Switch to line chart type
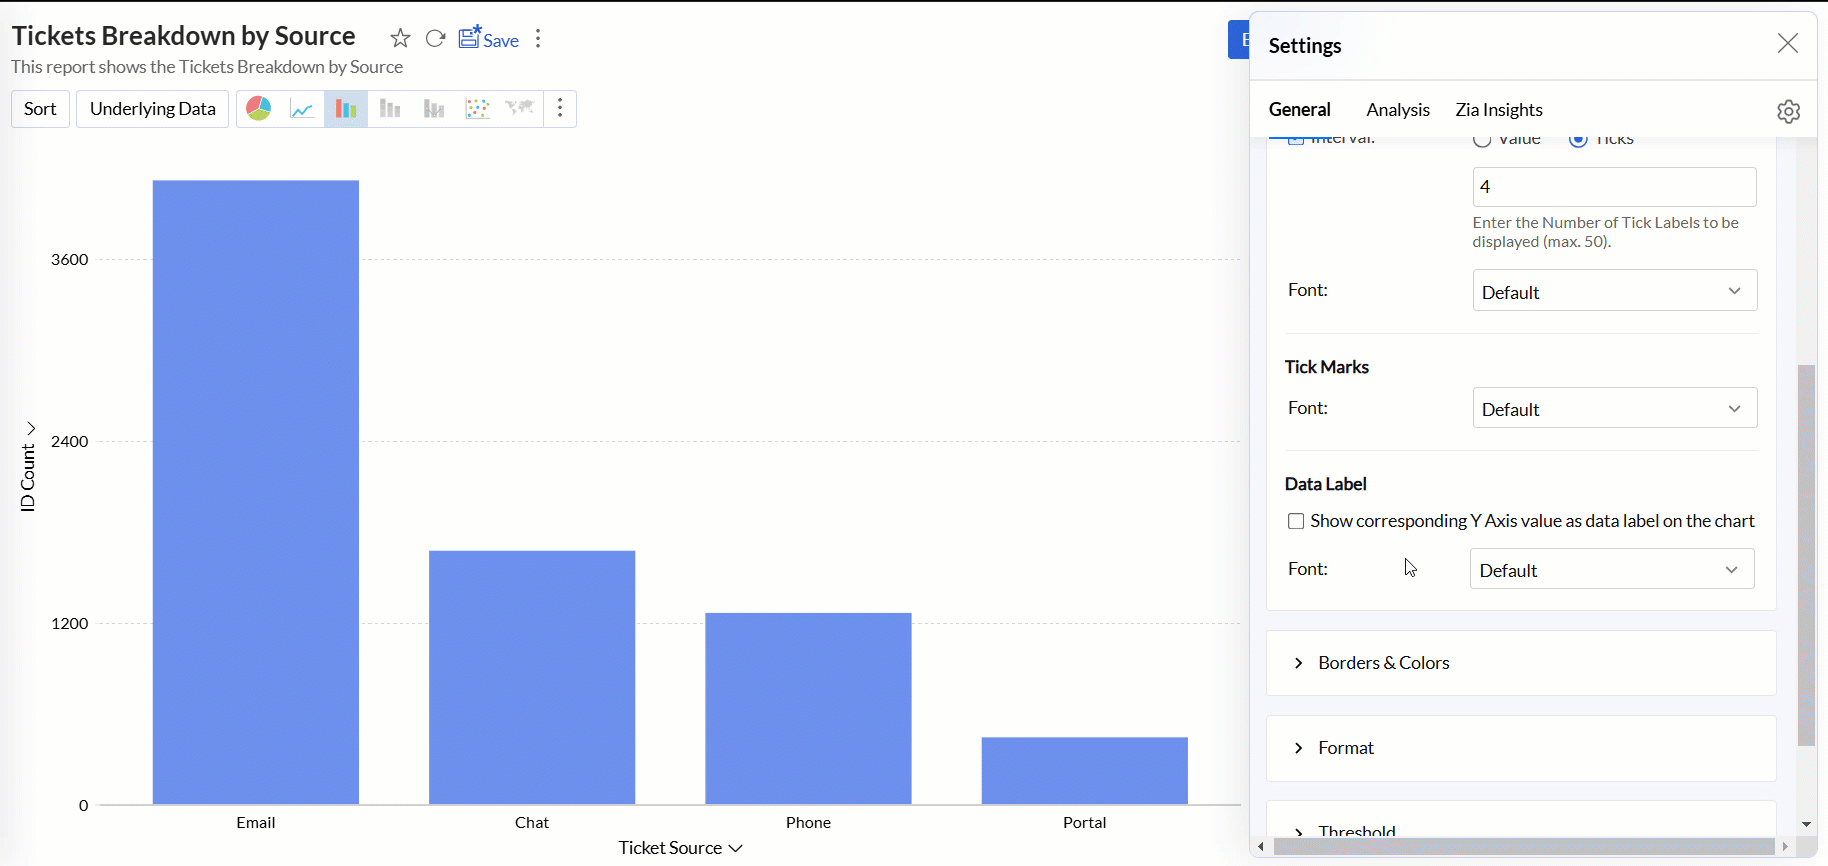The width and height of the screenshot is (1828, 866). tap(302, 109)
